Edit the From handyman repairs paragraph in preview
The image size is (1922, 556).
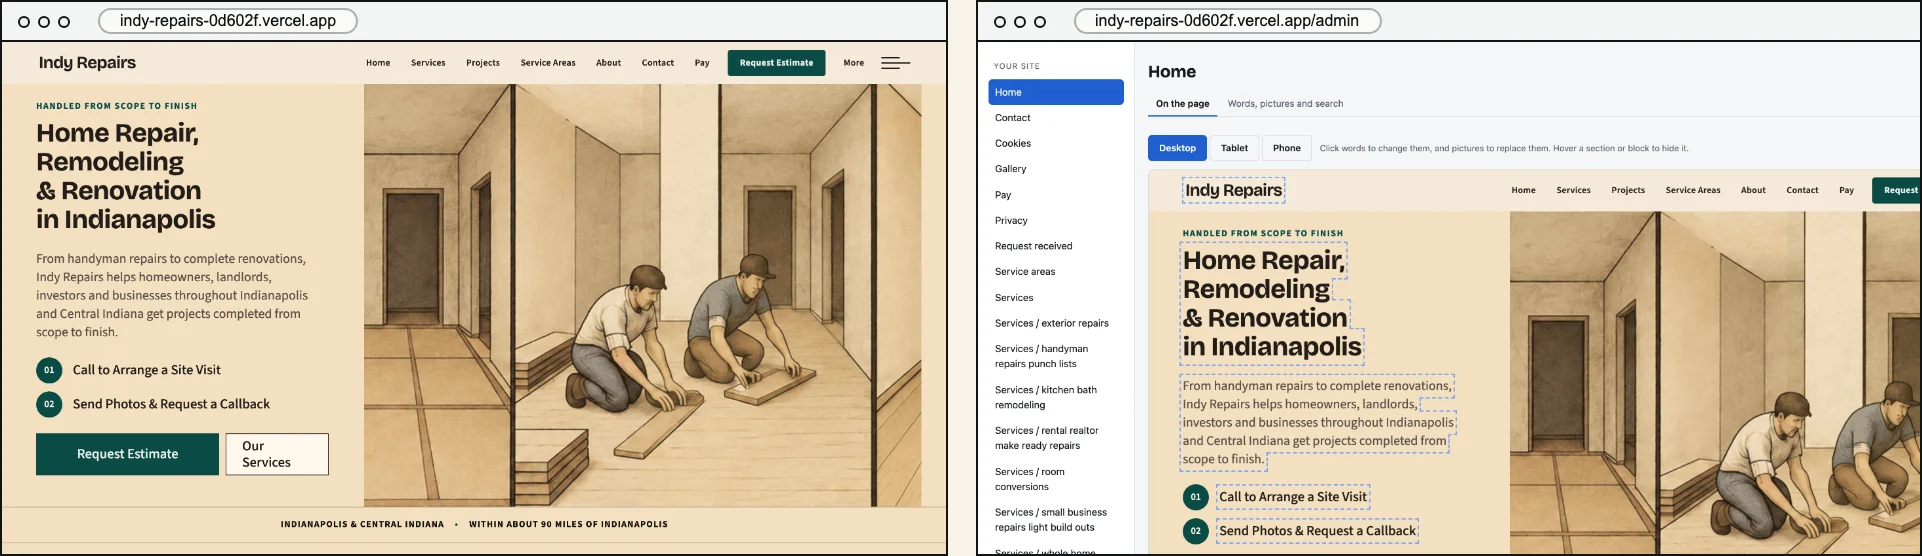(1317, 422)
